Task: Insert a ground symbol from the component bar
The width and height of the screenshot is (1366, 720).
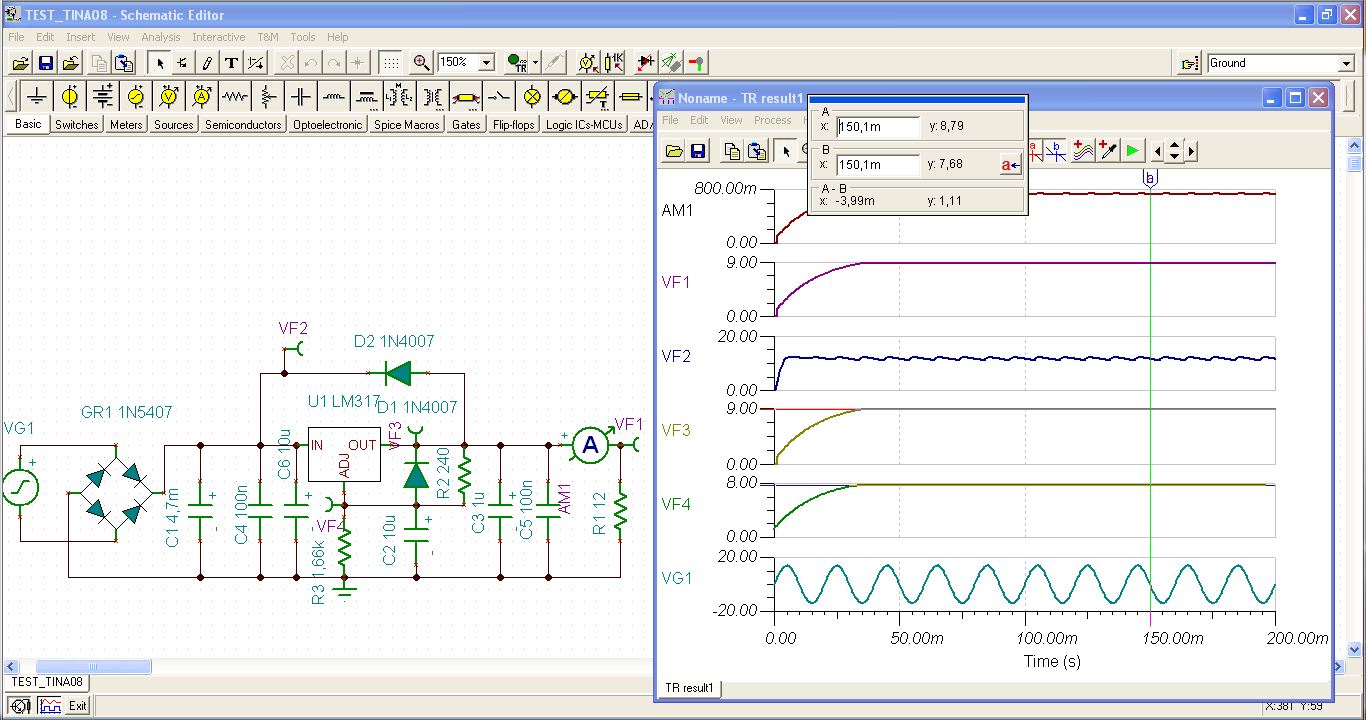Action: pyautogui.click(x=37, y=97)
